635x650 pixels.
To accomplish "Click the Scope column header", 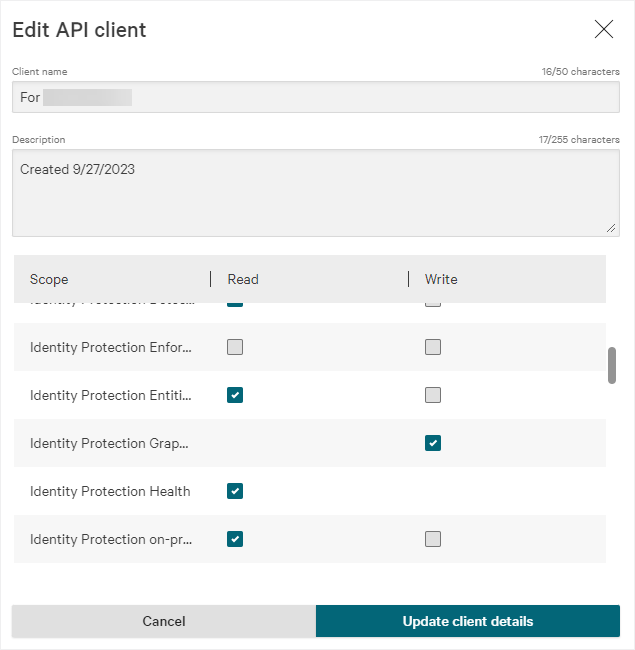I will (x=49, y=279).
